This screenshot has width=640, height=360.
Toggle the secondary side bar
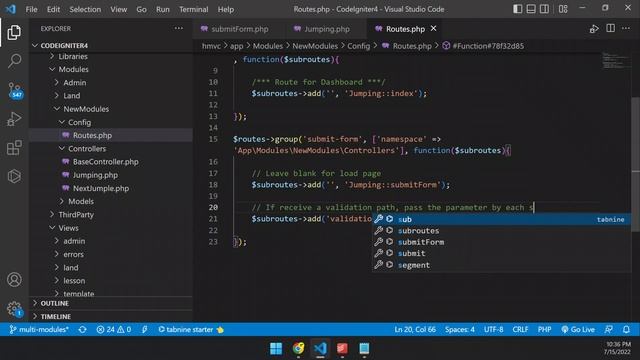point(544,9)
